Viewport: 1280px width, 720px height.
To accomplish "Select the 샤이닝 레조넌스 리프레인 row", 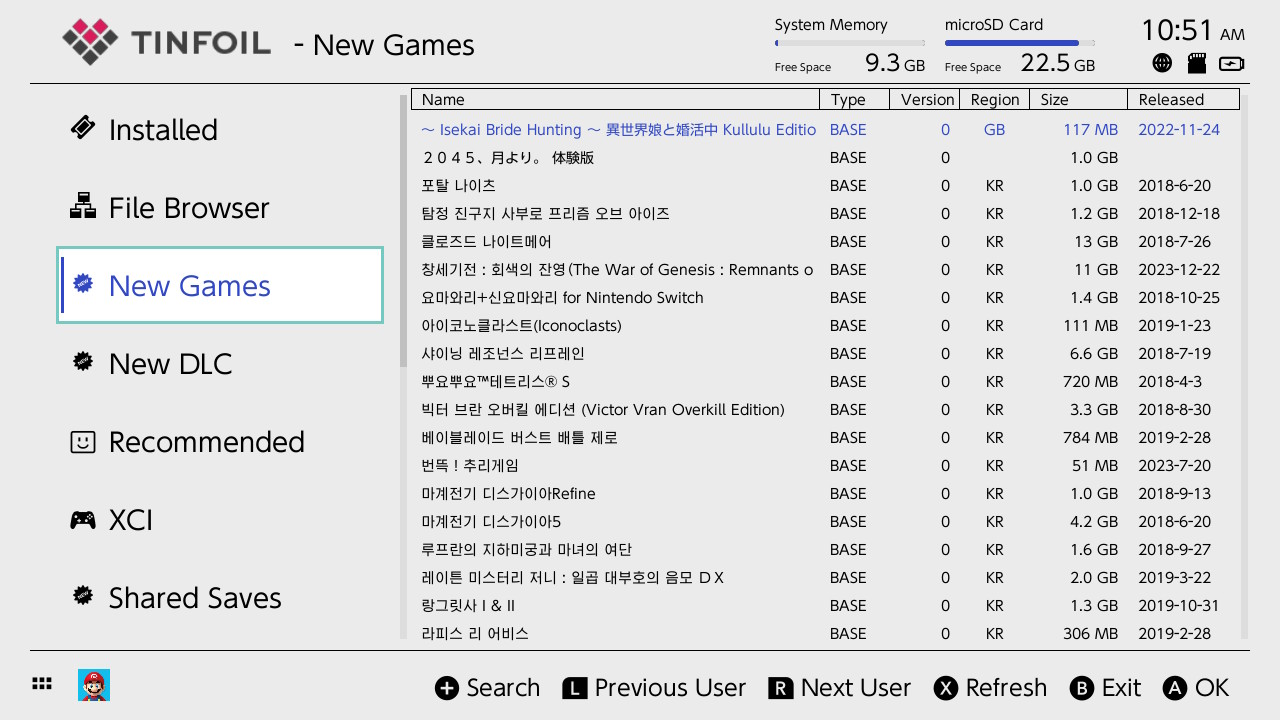I will 826,353.
